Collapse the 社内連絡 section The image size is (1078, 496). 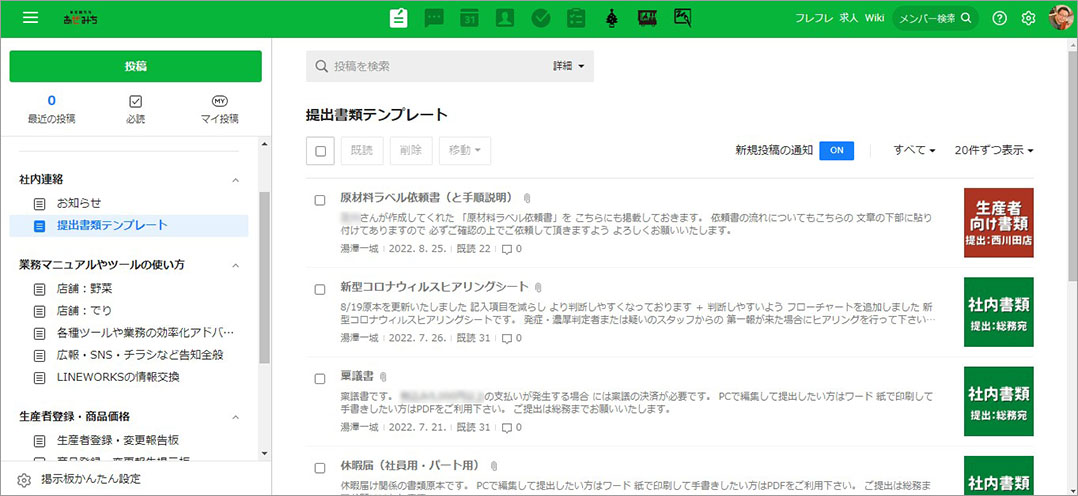[236, 180]
